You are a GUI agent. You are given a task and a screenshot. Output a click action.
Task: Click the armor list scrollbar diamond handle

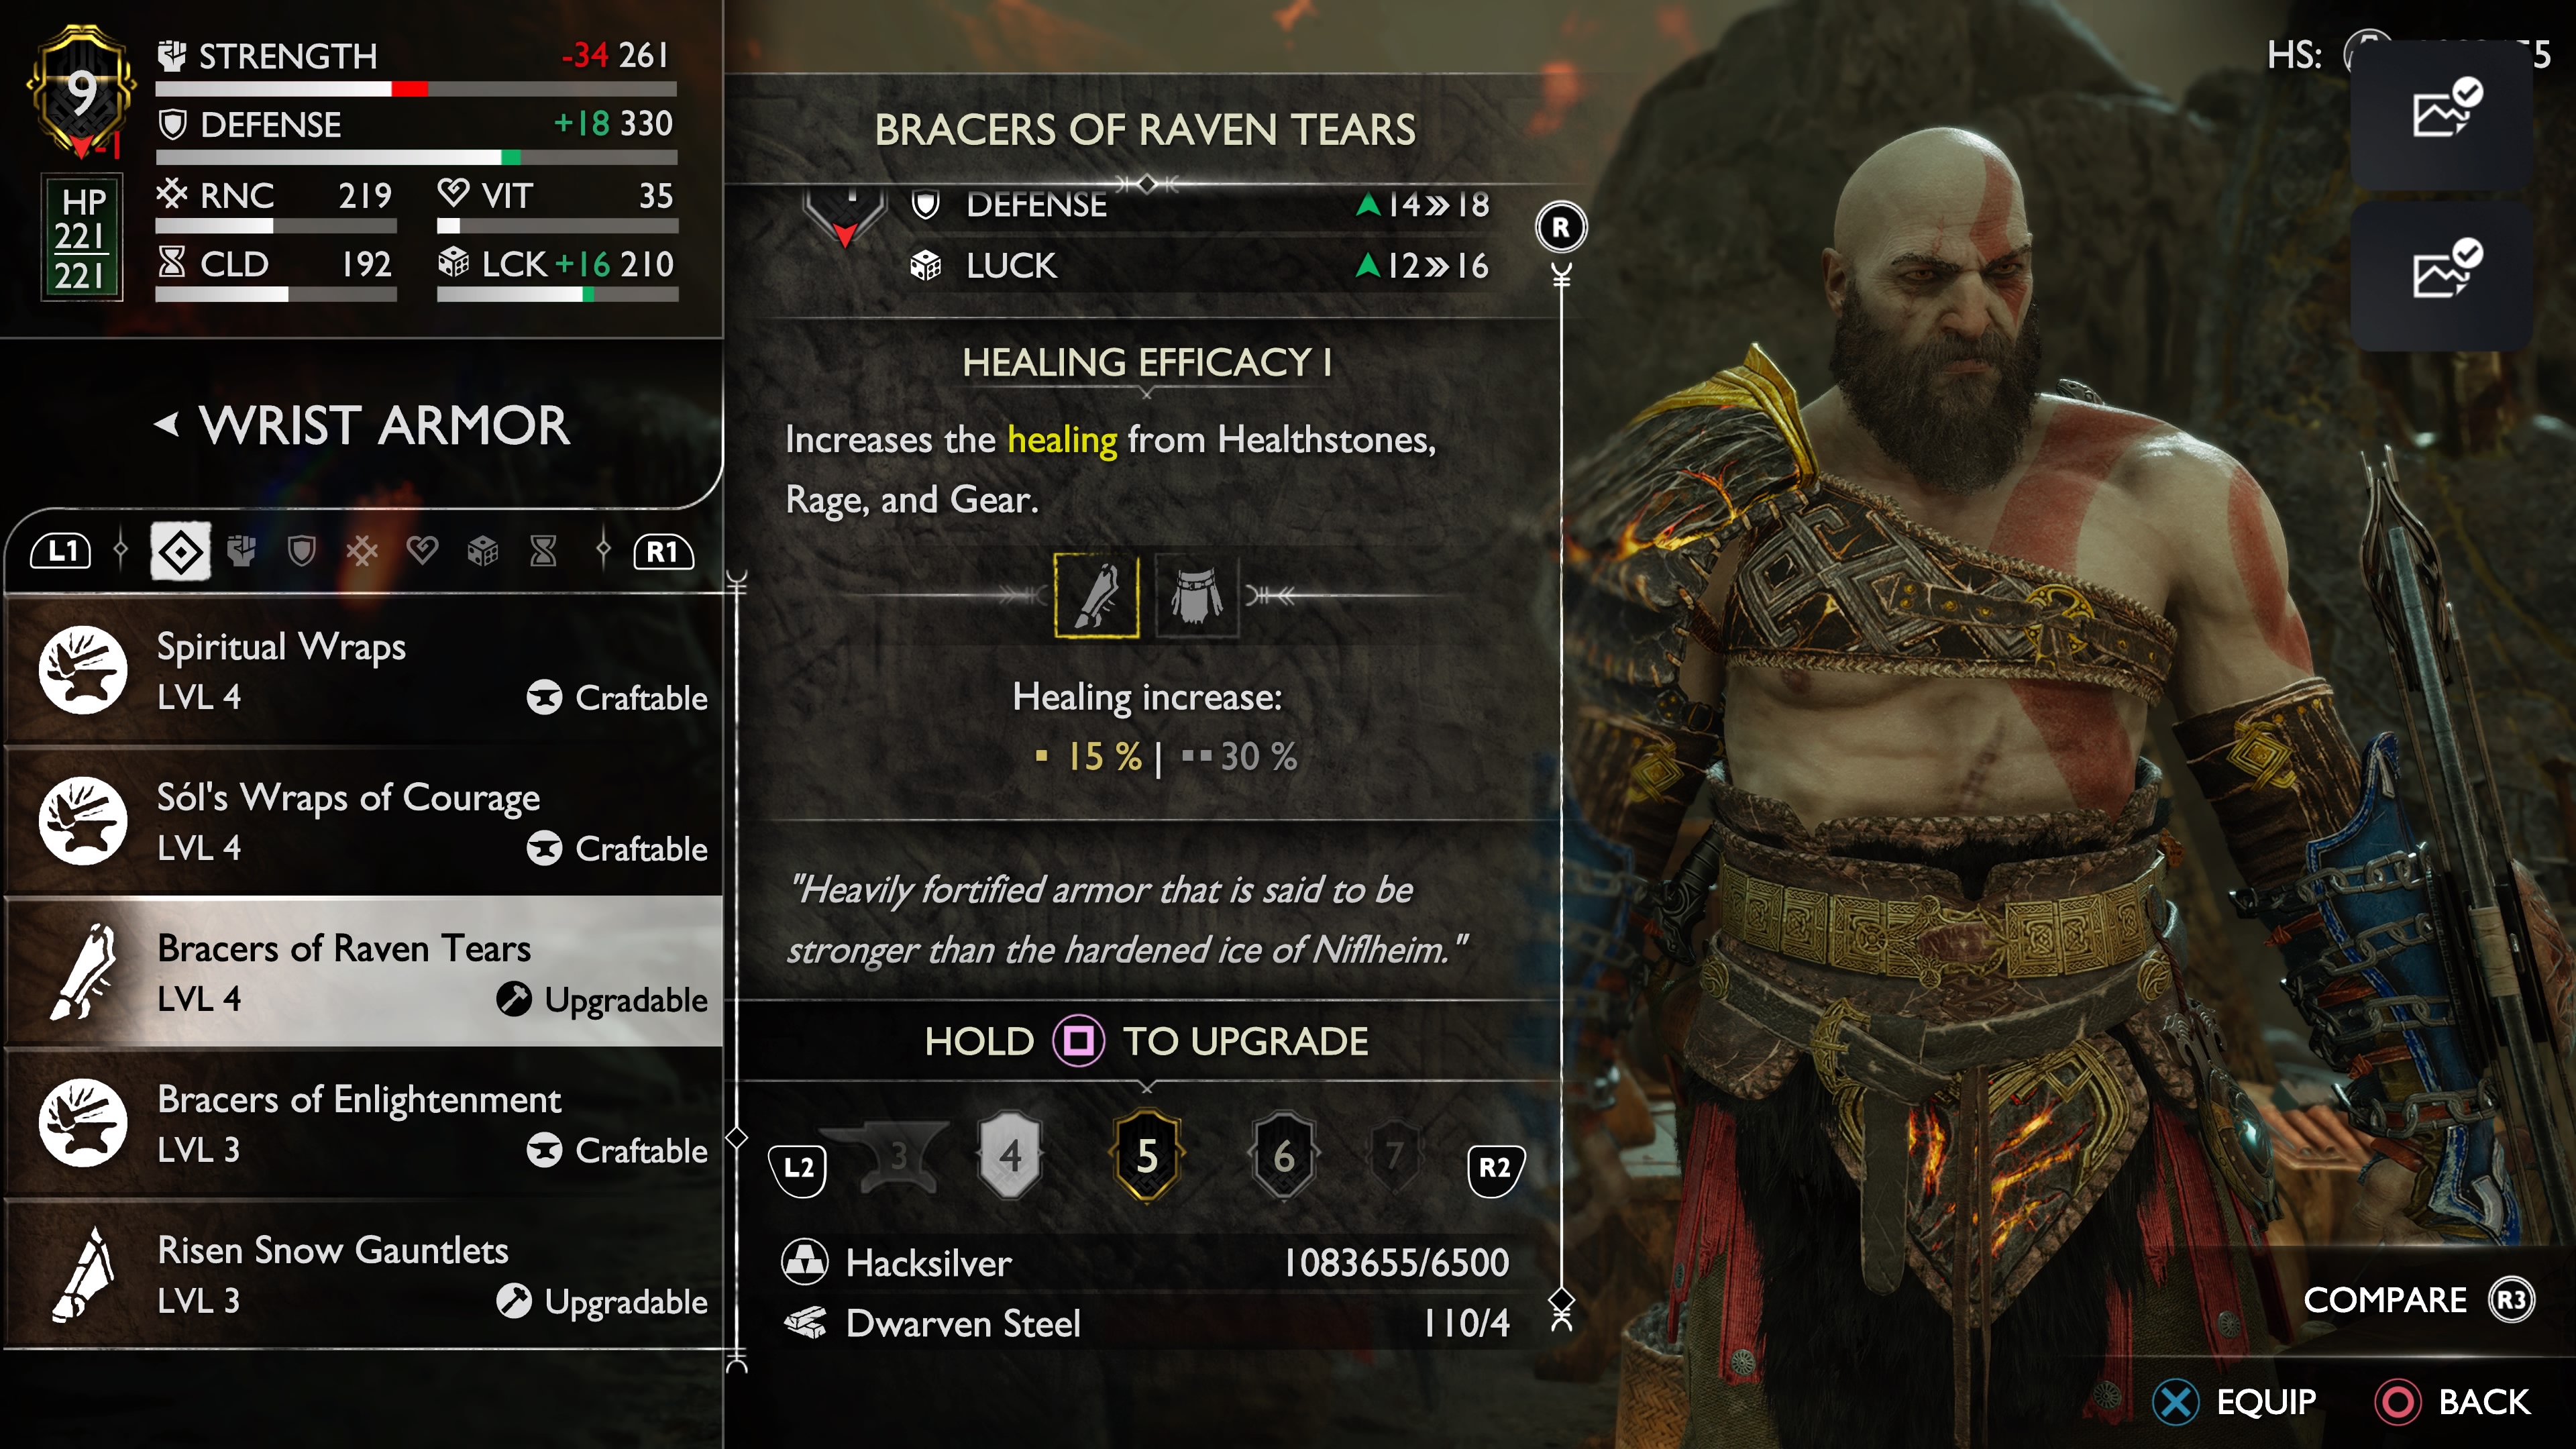pos(737,1138)
